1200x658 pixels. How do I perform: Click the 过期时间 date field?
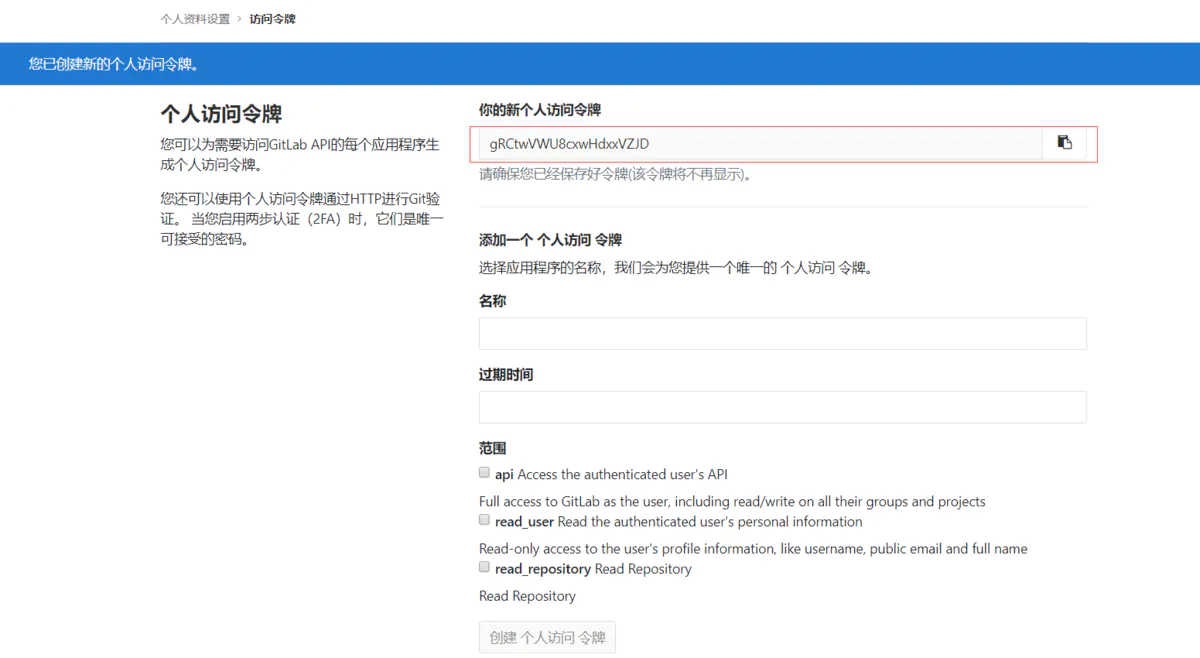click(x=782, y=407)
